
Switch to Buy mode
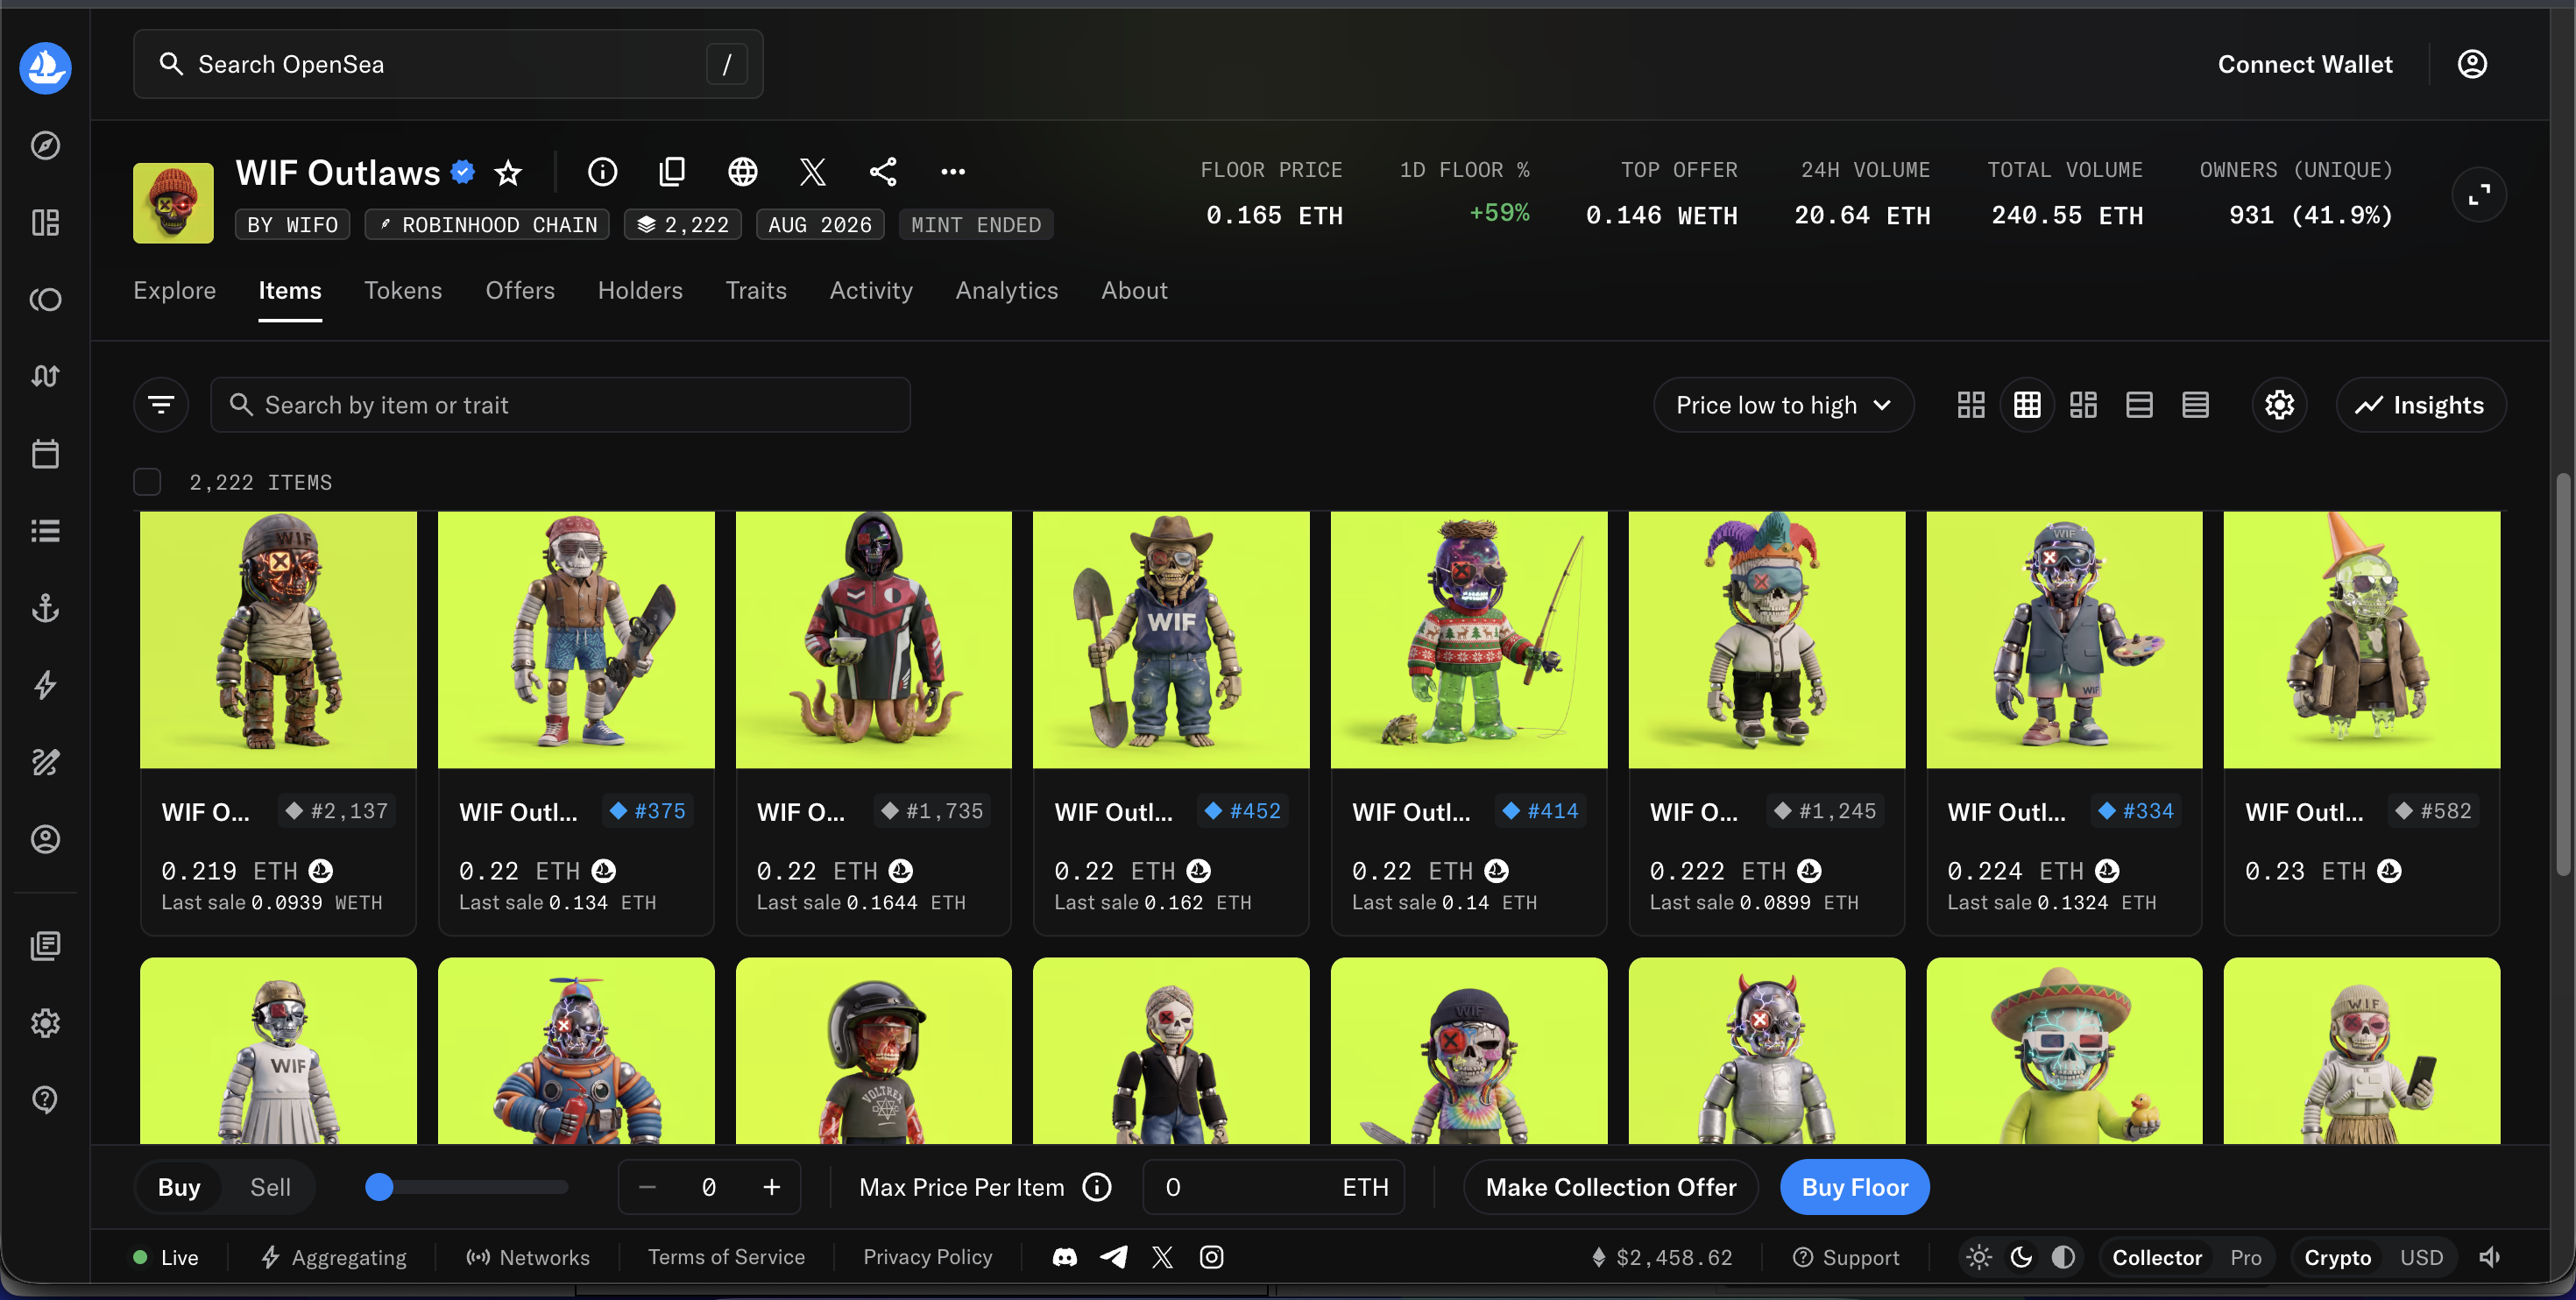pyautogui.click(x=179, y=1187)
